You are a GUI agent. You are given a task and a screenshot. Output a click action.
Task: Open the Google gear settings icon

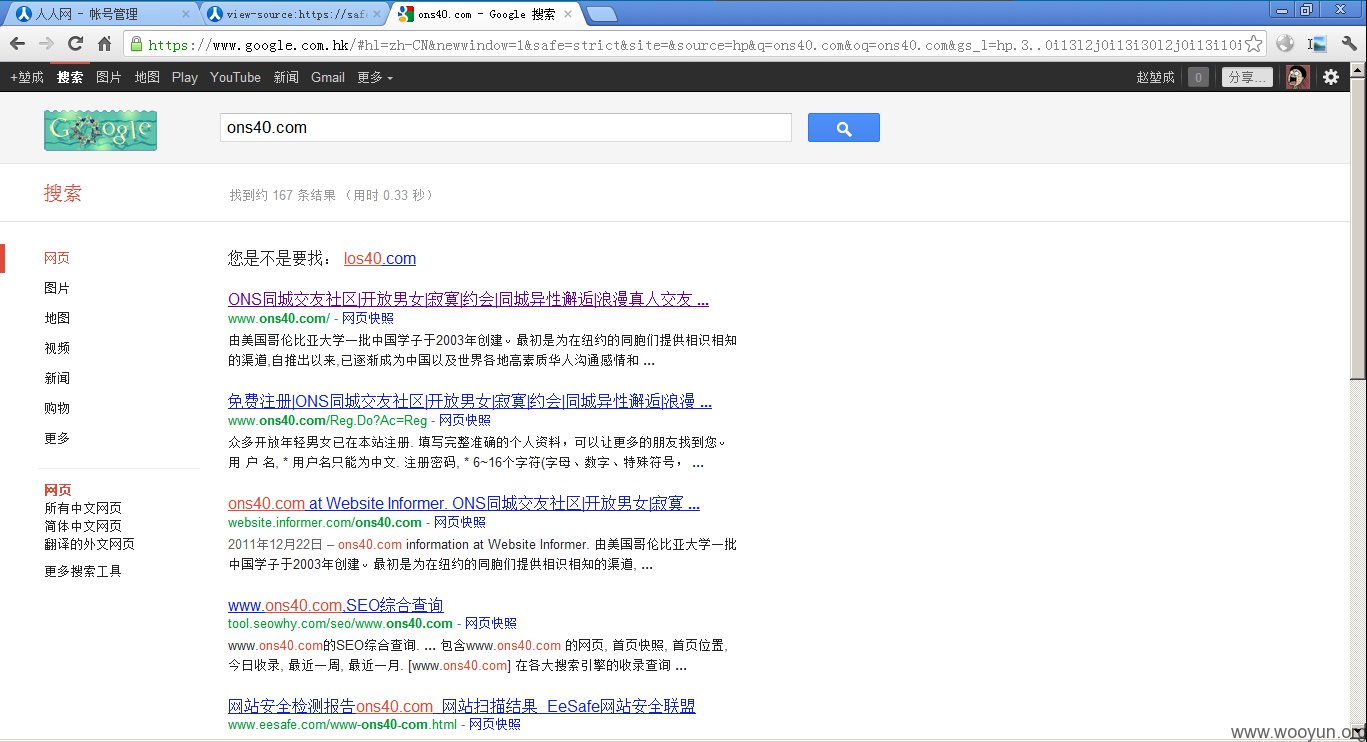(1331, 77)
